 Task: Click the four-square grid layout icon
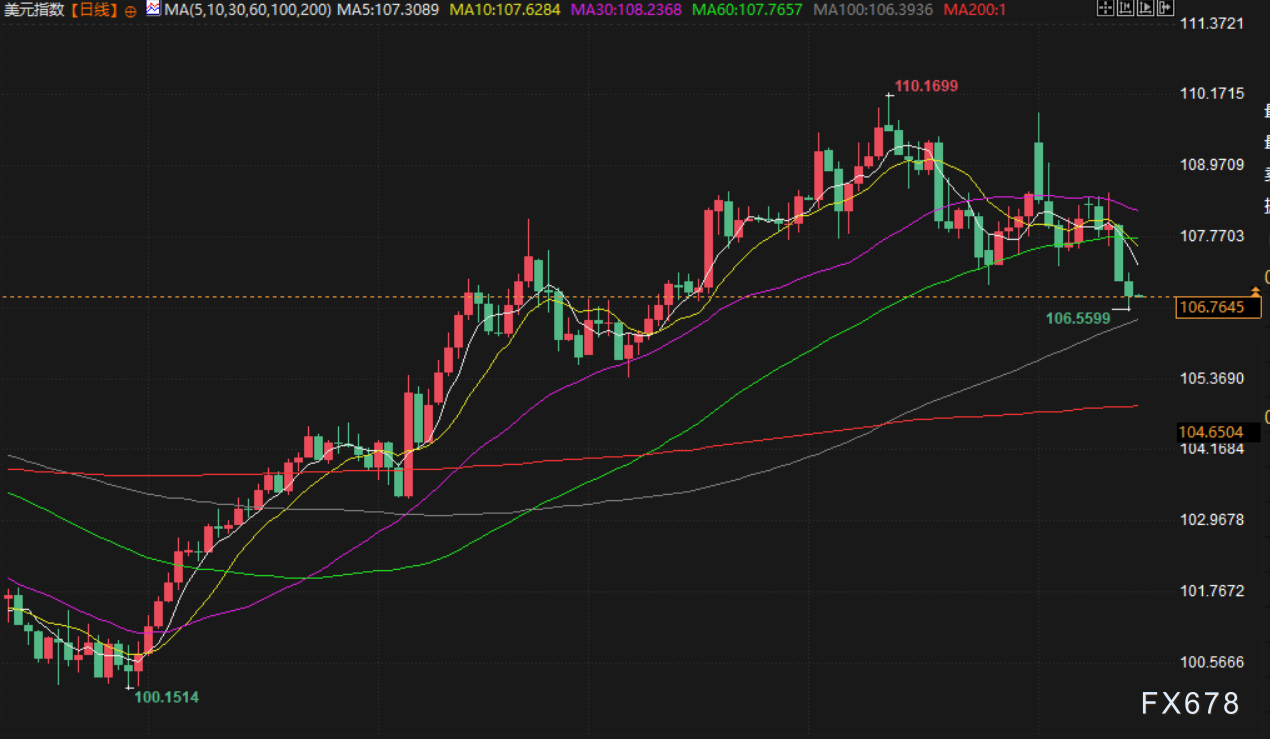[x=1104, y=9]
